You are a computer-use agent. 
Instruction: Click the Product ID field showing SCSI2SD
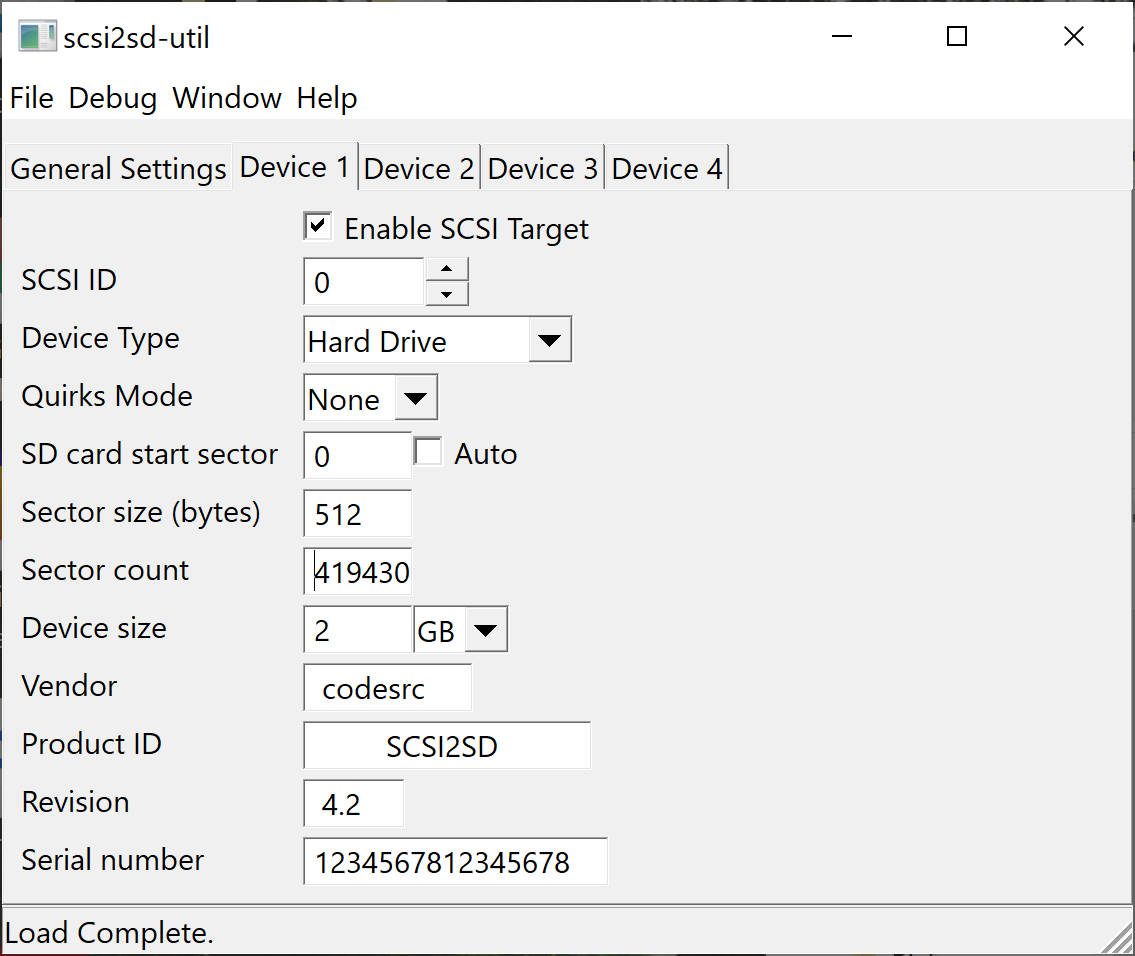(447, 745)
